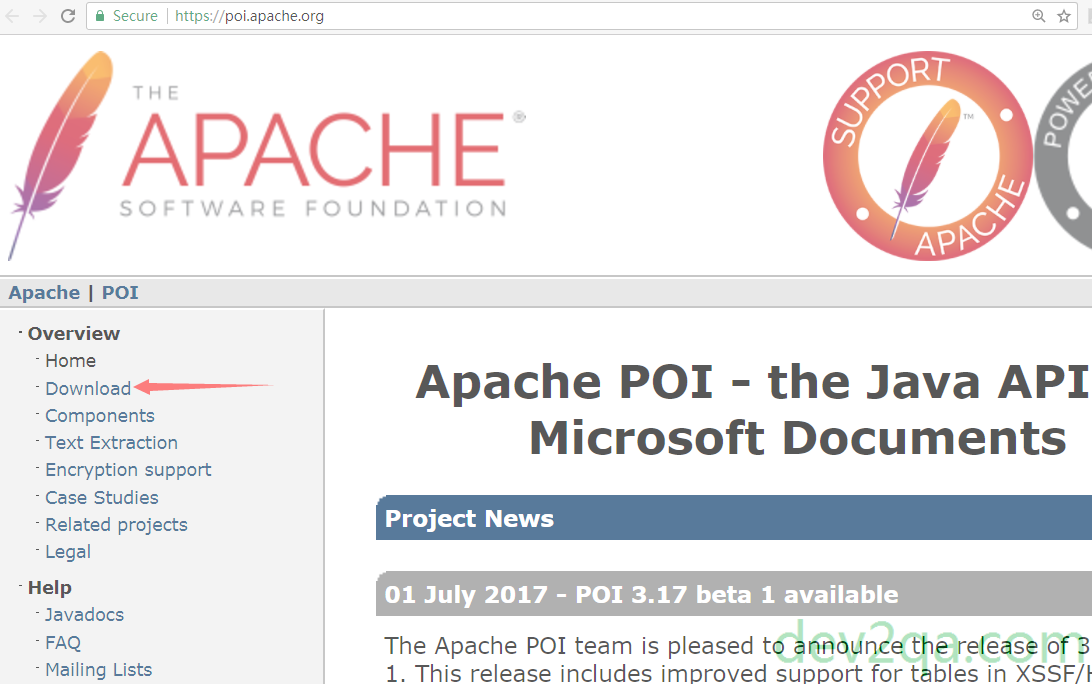
Task: Open the Components link
Action: [100, 416]
